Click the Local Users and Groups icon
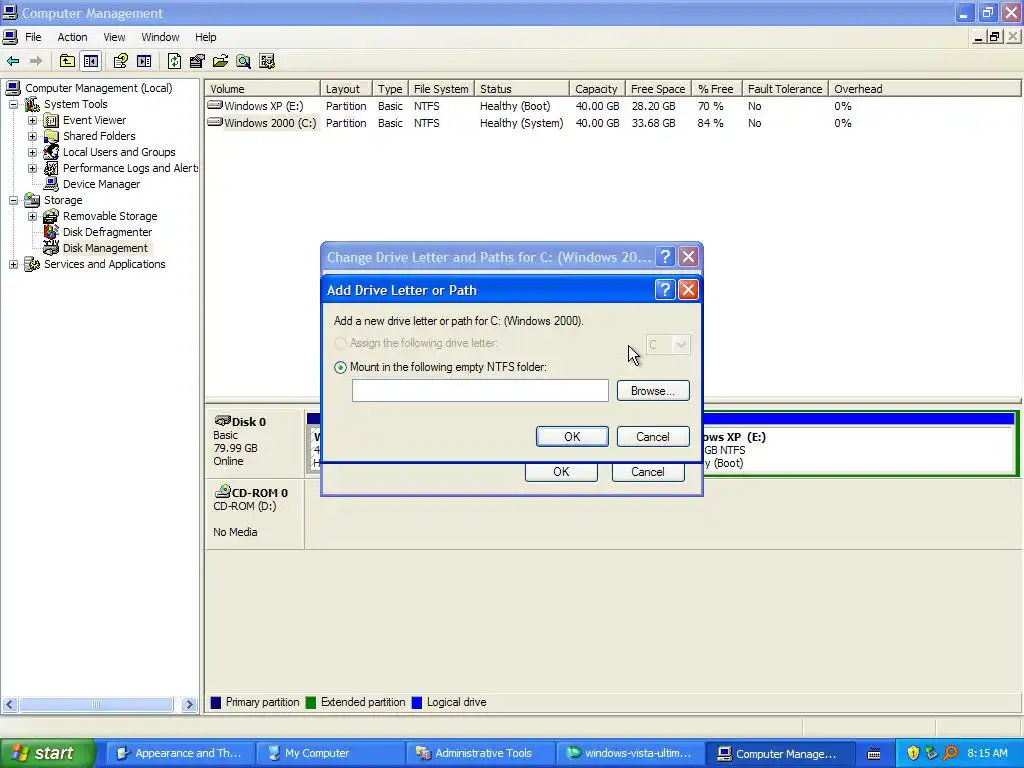Viewport: 1024px width, 768px height. tap(51, 152)
